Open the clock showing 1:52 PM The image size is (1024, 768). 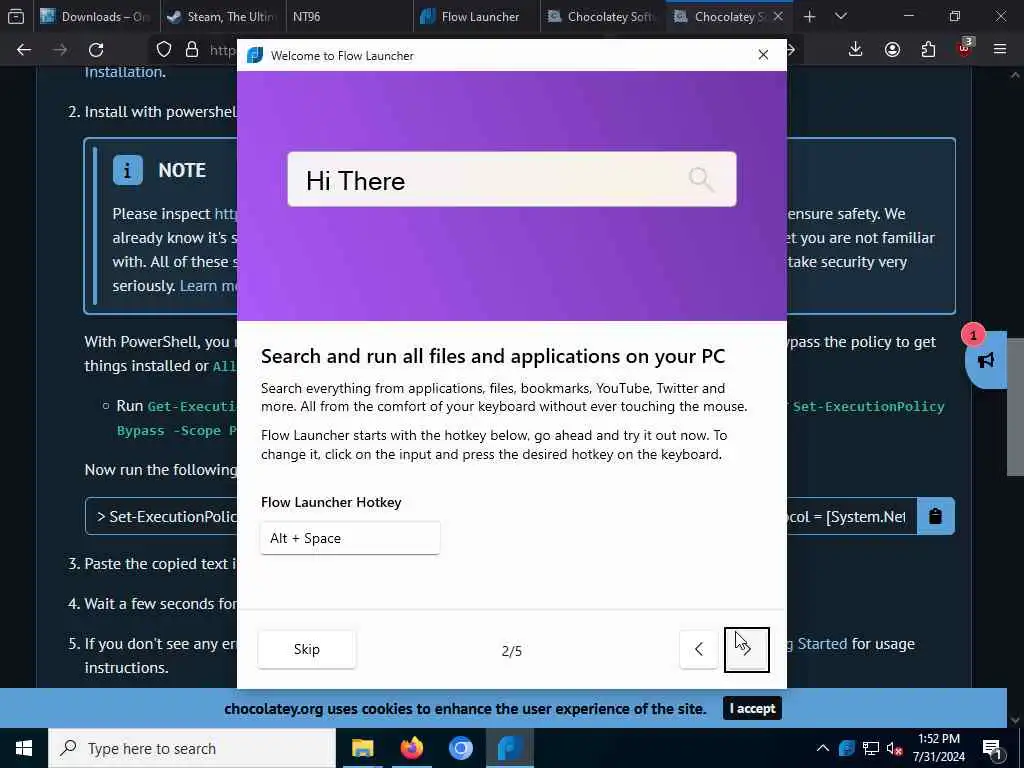[938, 748]
